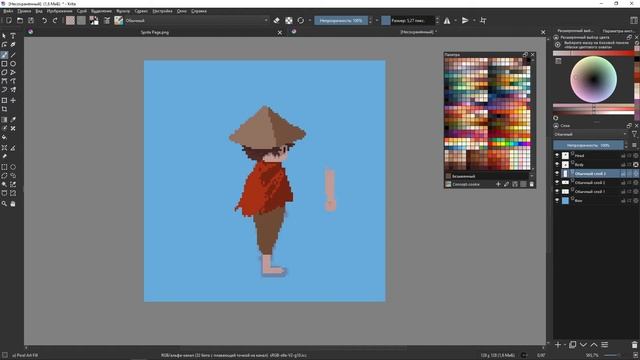This screenshot has width=640, height=360.
Task: Select the Body layer row
Action: coord(596,164)
